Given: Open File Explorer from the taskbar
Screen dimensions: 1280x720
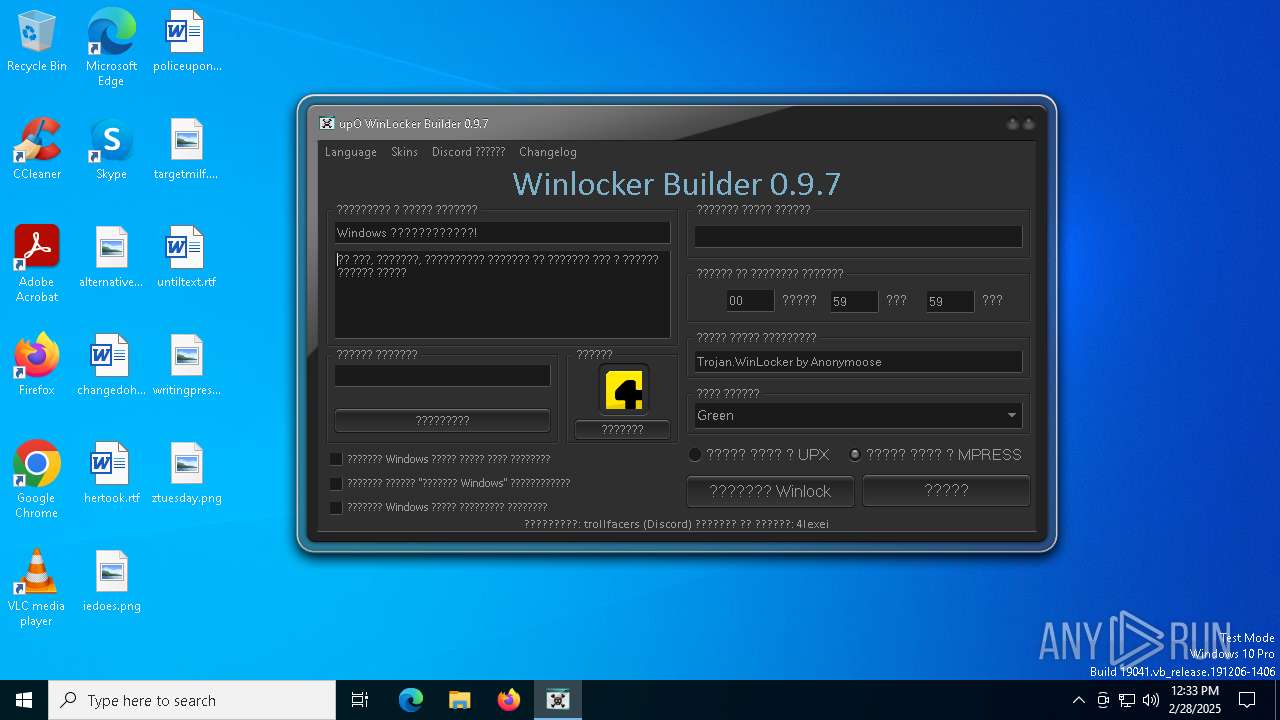Looking at the screenshot, I should 460,700.
